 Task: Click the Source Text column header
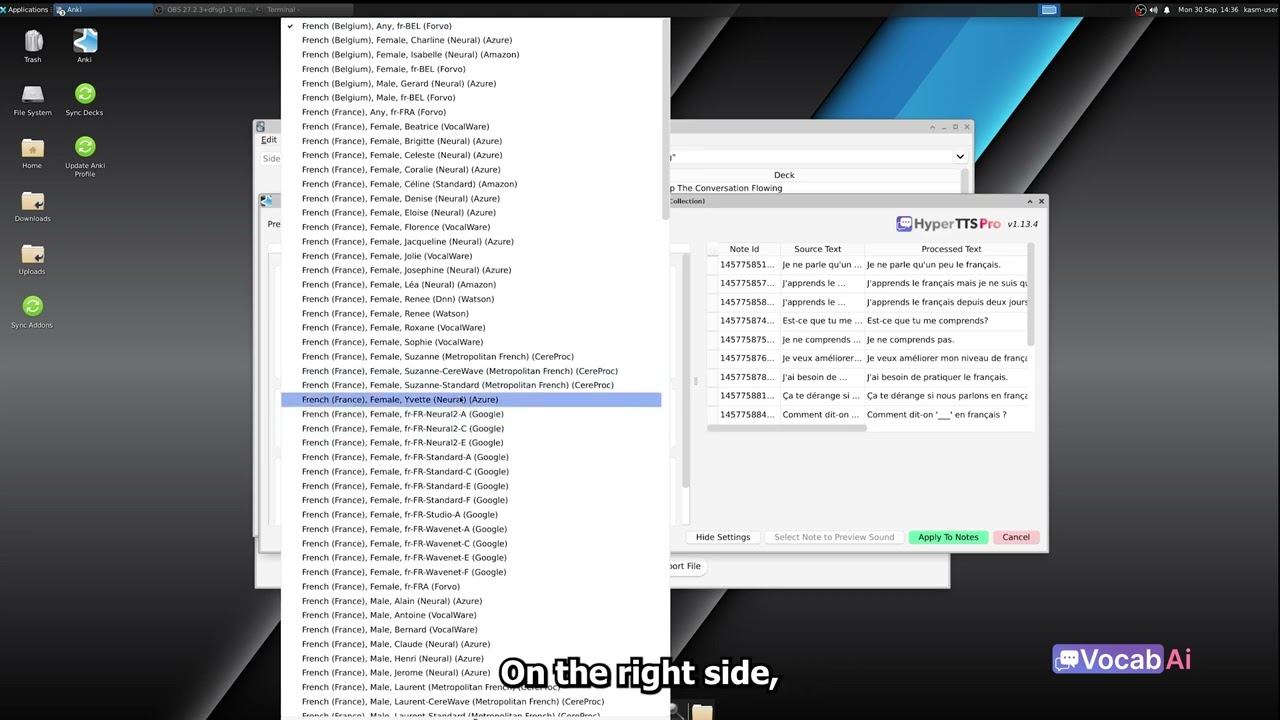[x=818, y=249]
